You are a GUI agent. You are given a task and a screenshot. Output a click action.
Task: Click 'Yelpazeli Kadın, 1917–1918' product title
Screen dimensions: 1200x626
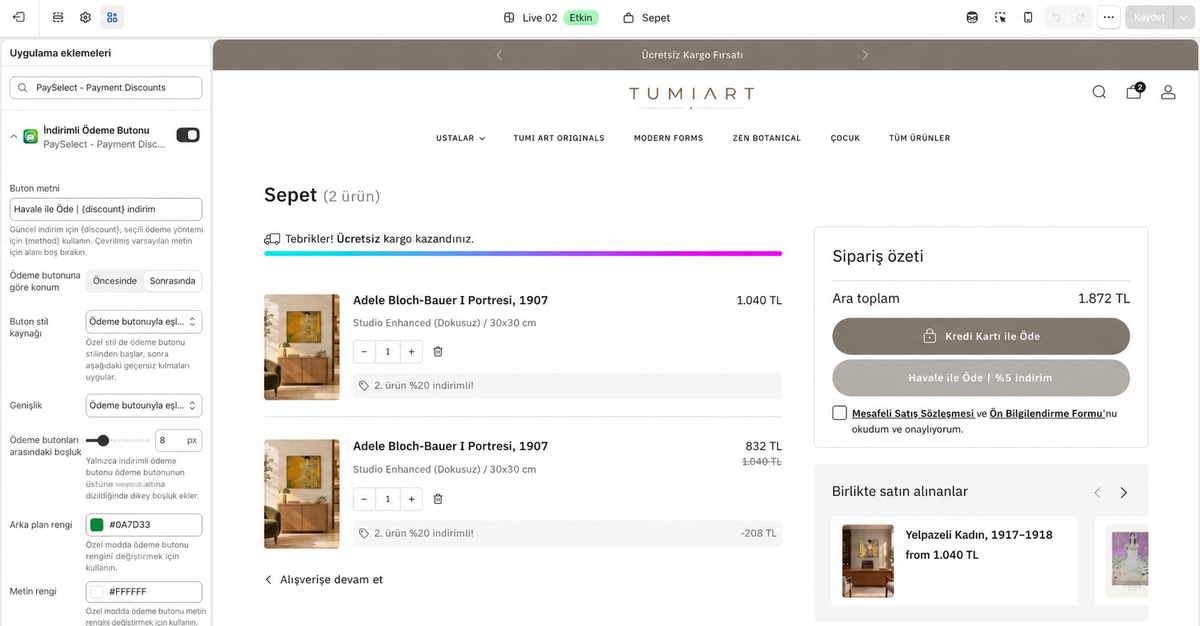[x=979, y=535]
